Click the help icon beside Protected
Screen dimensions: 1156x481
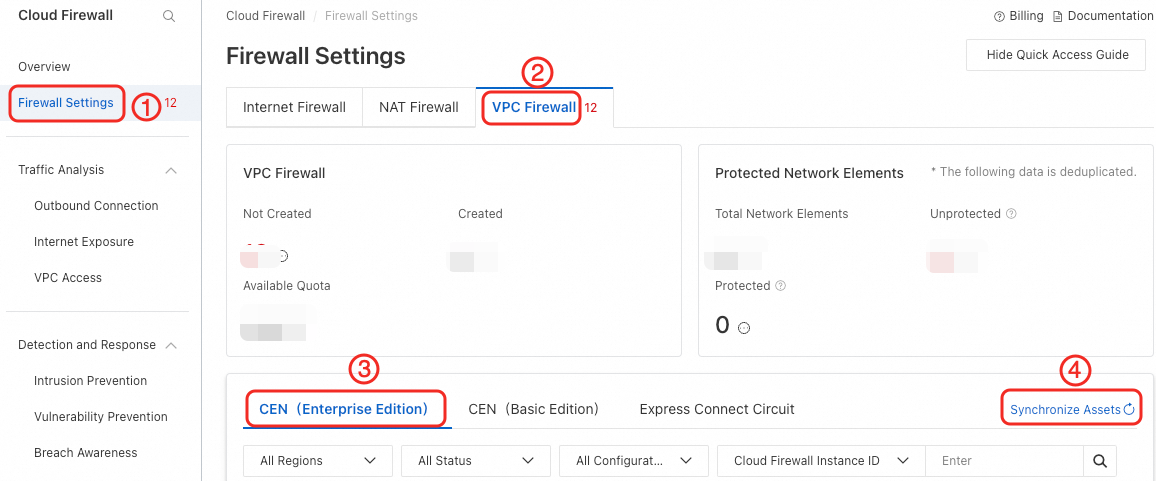click(780, 286)
